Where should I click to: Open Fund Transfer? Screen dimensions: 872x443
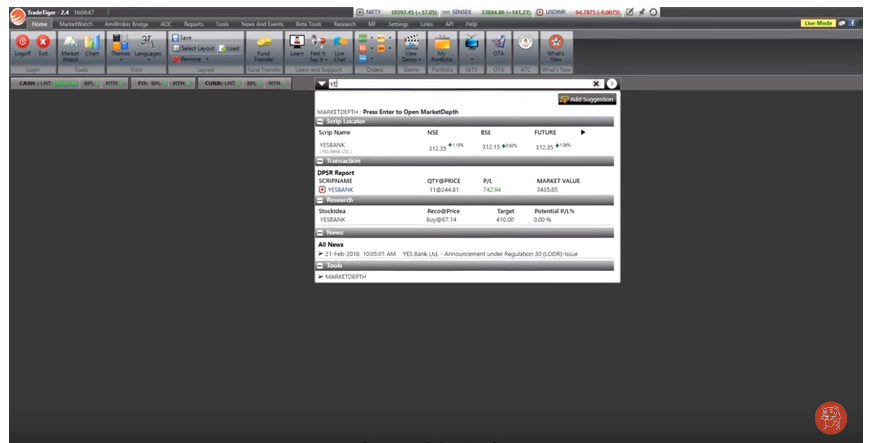(x=264, y=48)
